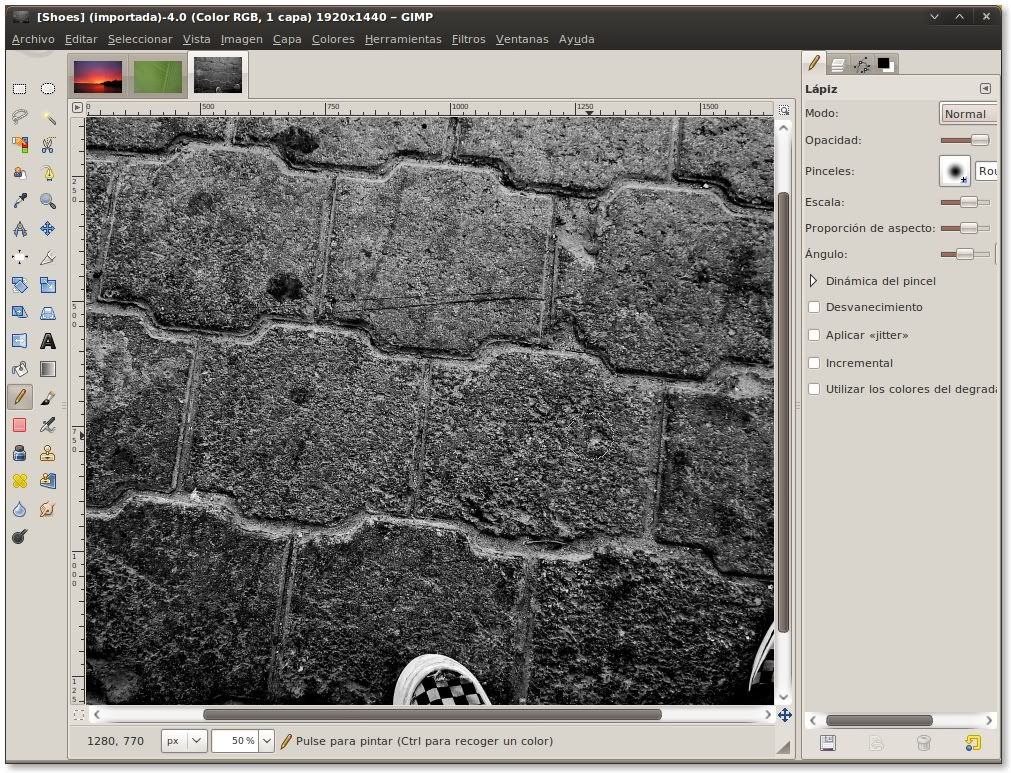
Task: Switch to the Layers dock tab
Action: 838,64
